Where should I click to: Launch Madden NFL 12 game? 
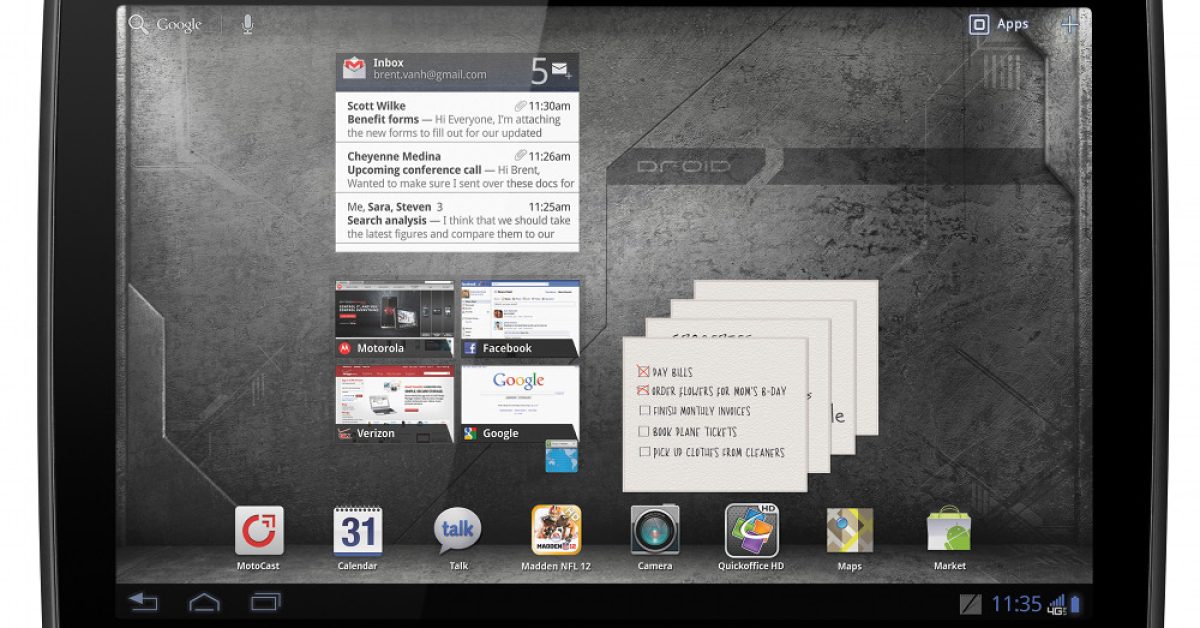556,530
